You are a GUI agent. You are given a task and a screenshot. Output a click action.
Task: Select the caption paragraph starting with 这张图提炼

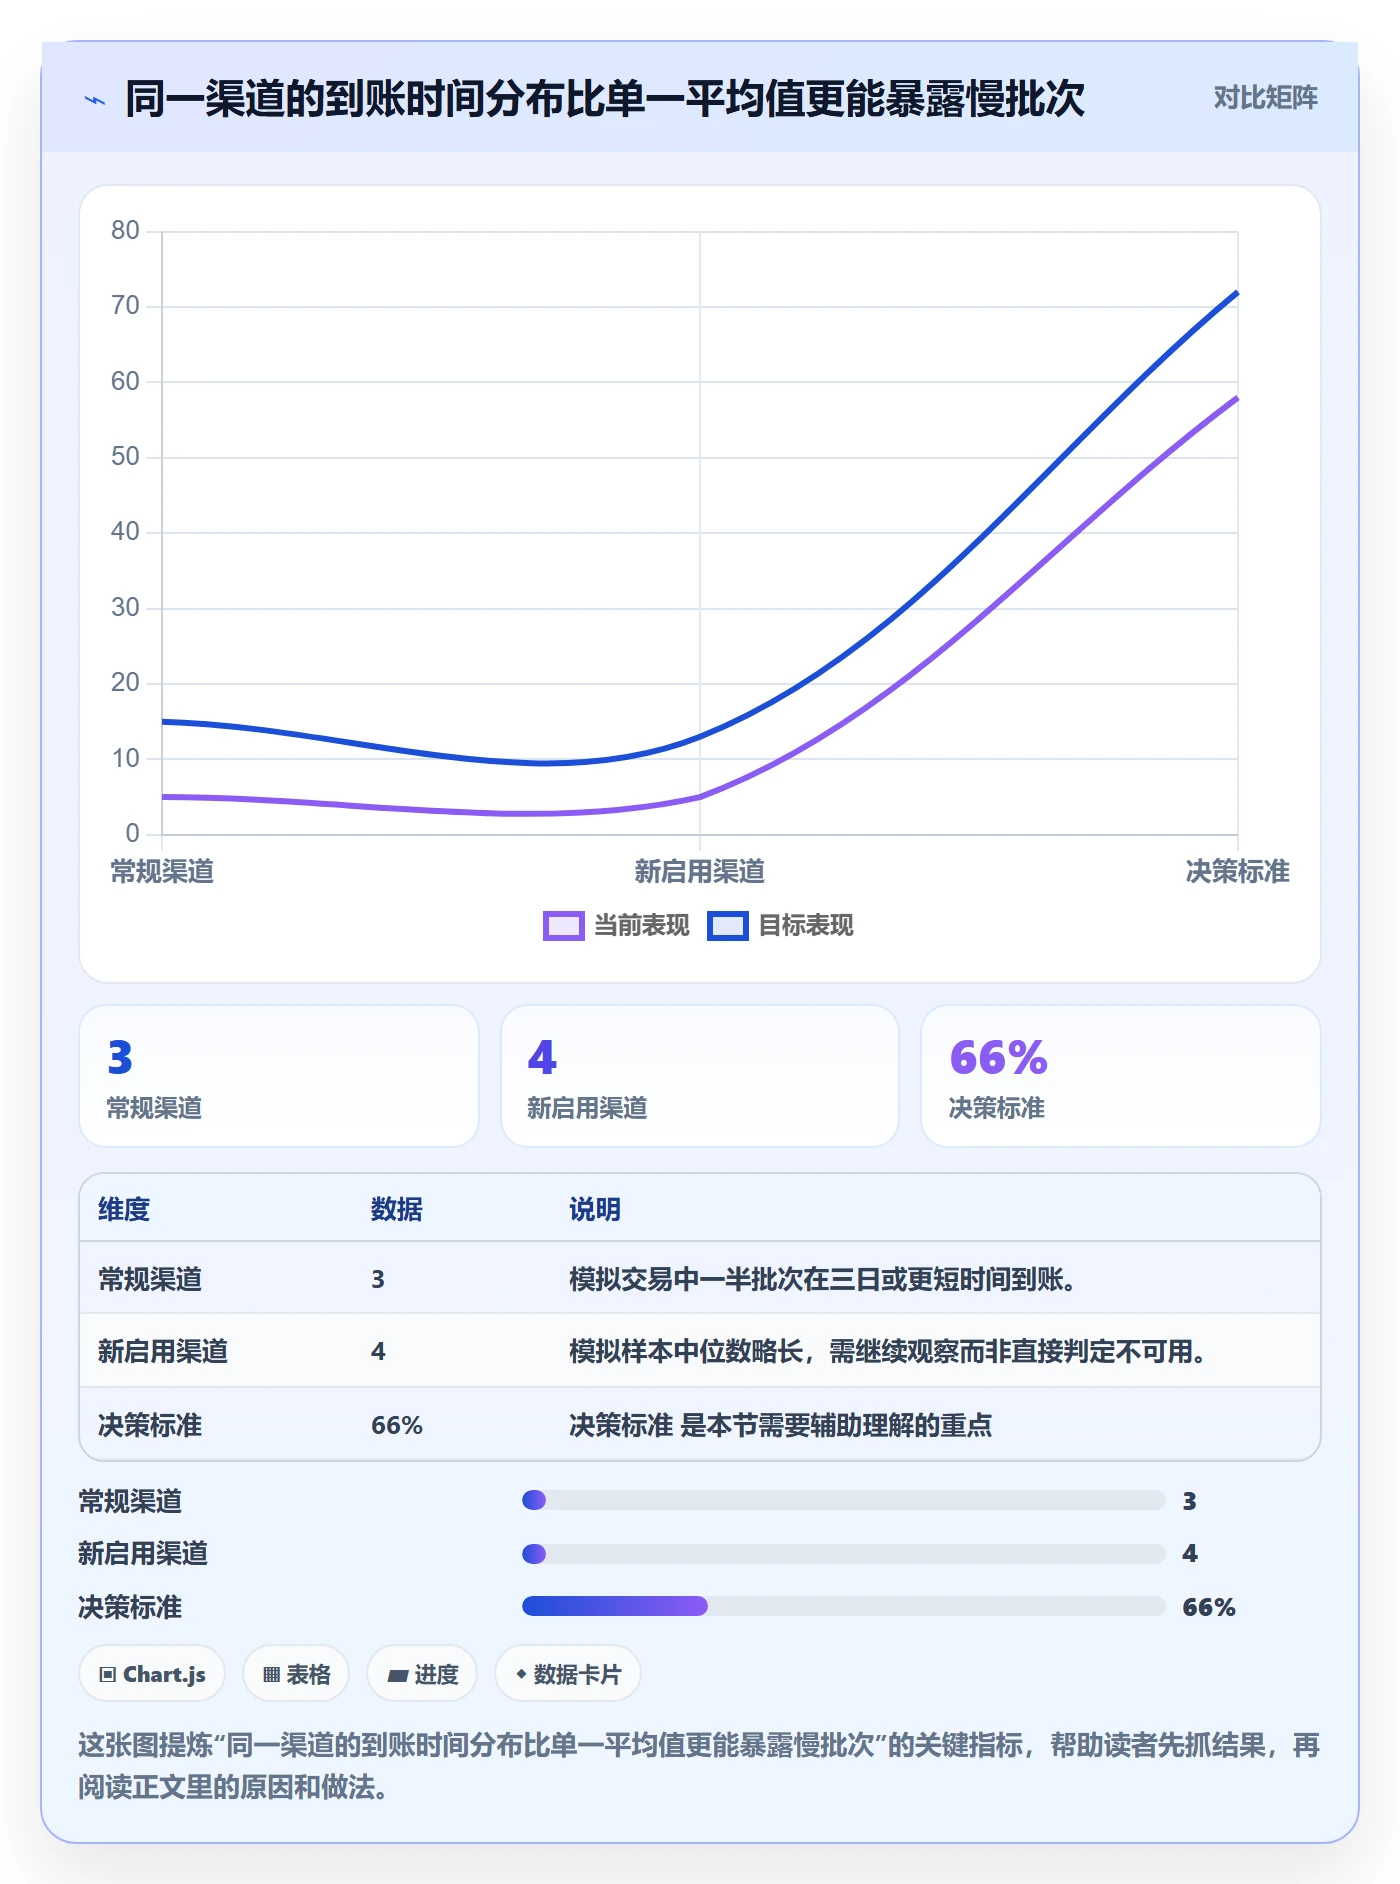point(699,1766)
